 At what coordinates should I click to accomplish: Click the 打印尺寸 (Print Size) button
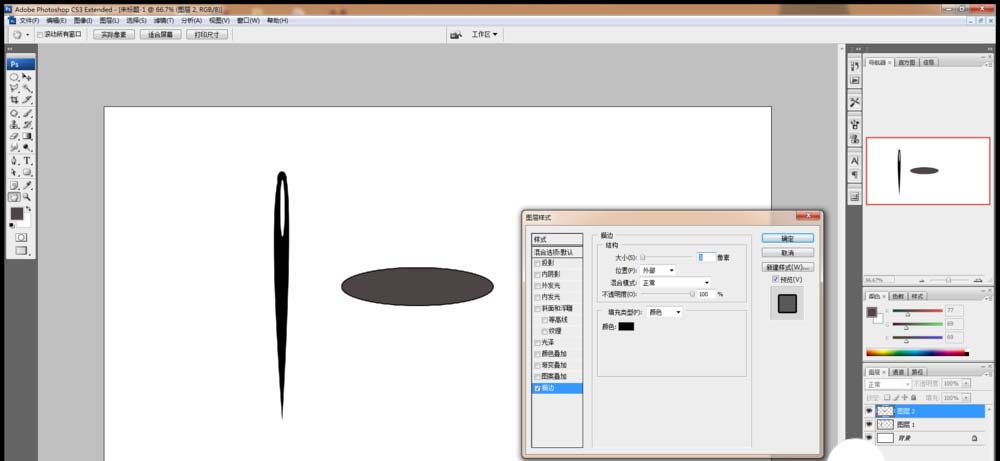207,34
